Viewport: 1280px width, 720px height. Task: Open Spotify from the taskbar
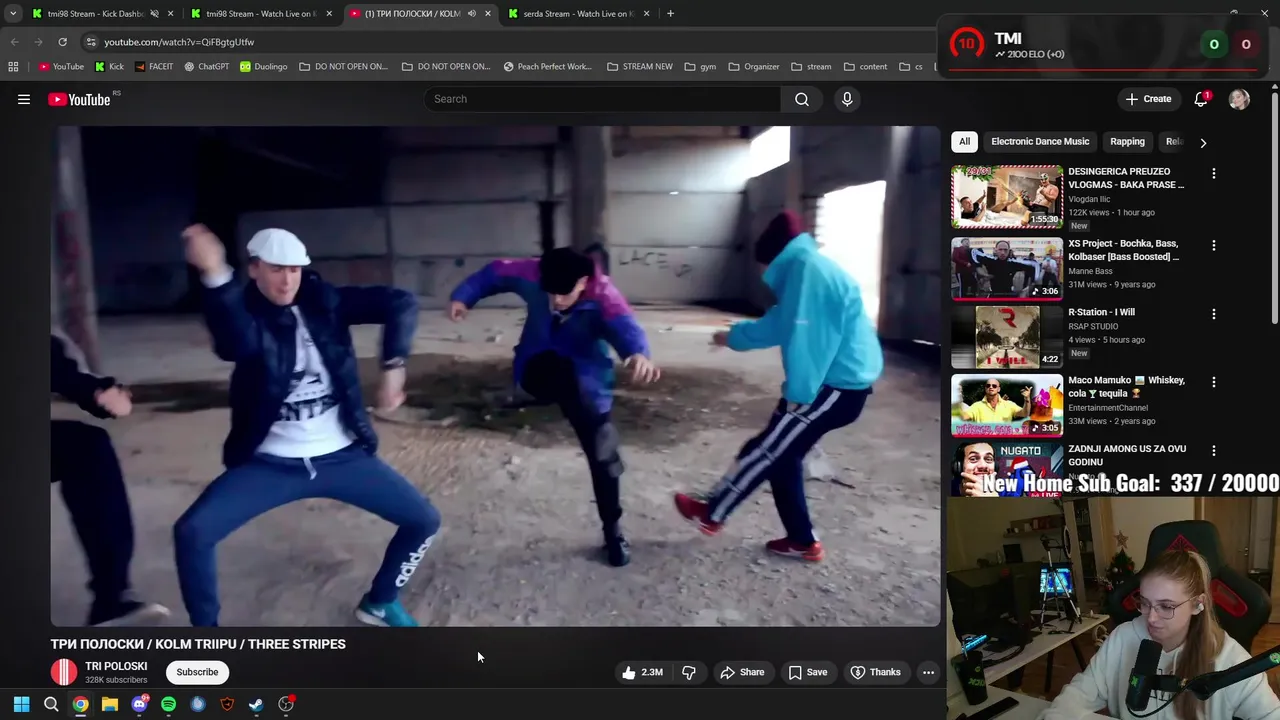click(x=168, y=704)
